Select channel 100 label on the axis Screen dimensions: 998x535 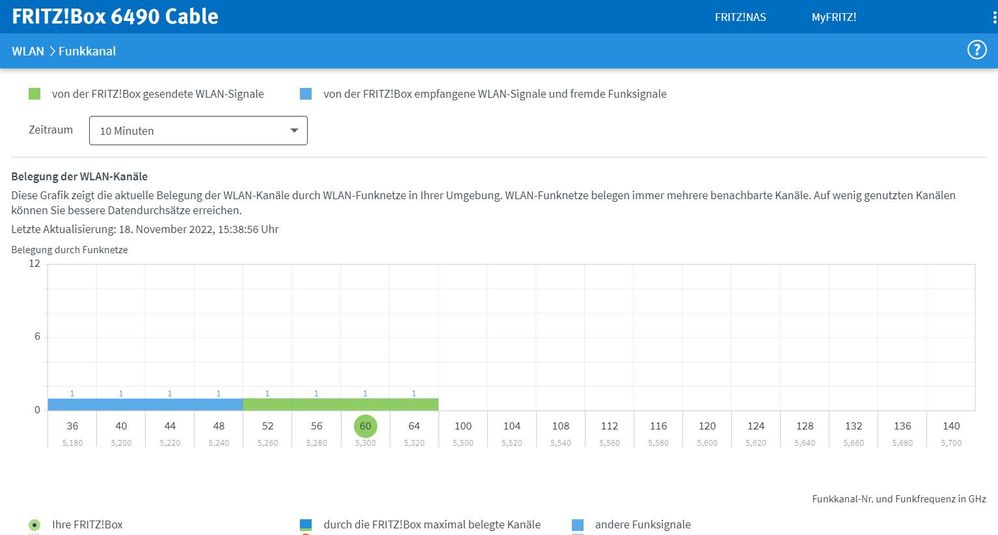click(463, 426)
